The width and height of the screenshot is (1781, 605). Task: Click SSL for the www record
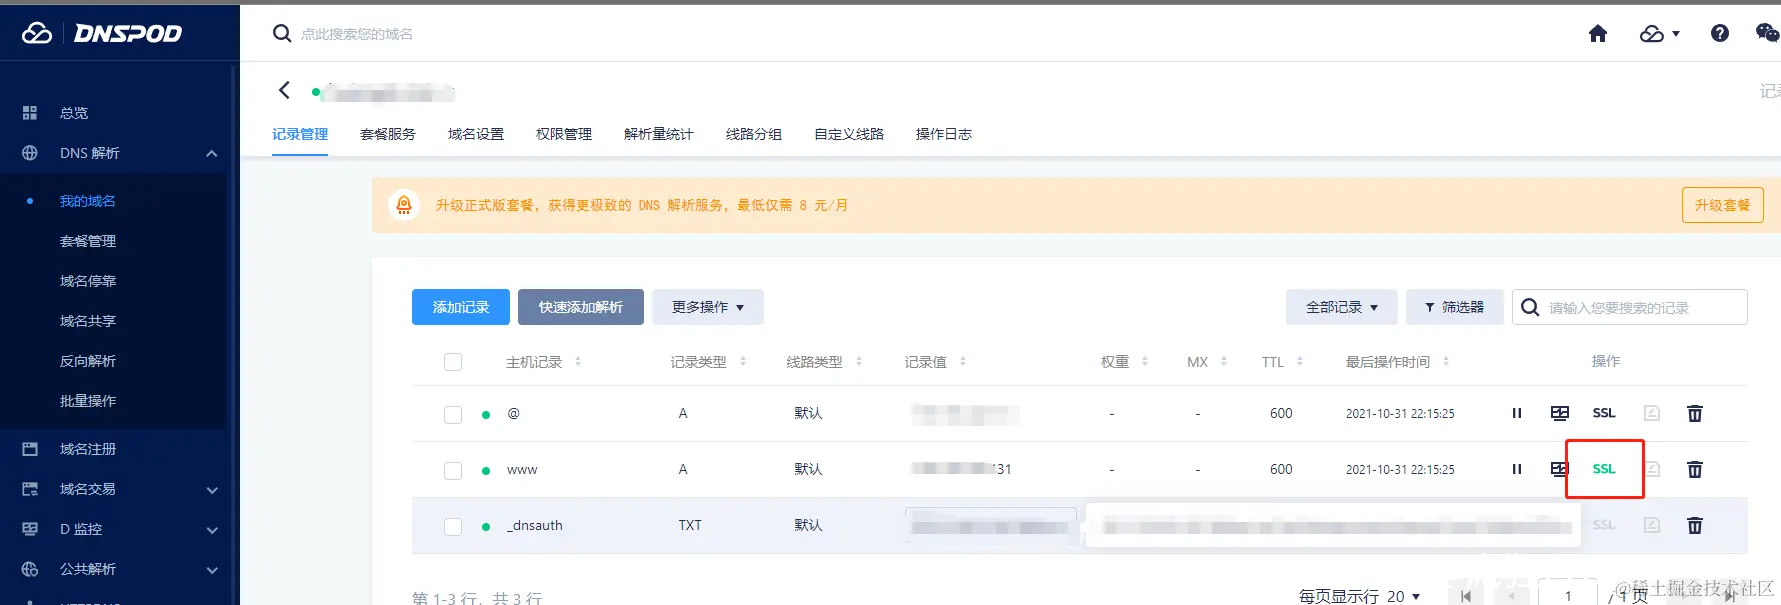[x=1604, y=469]
